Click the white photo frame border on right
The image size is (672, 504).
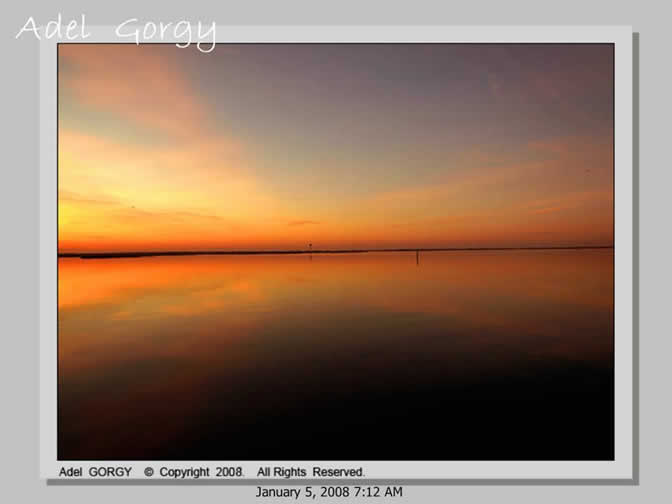tap(623, 250)
